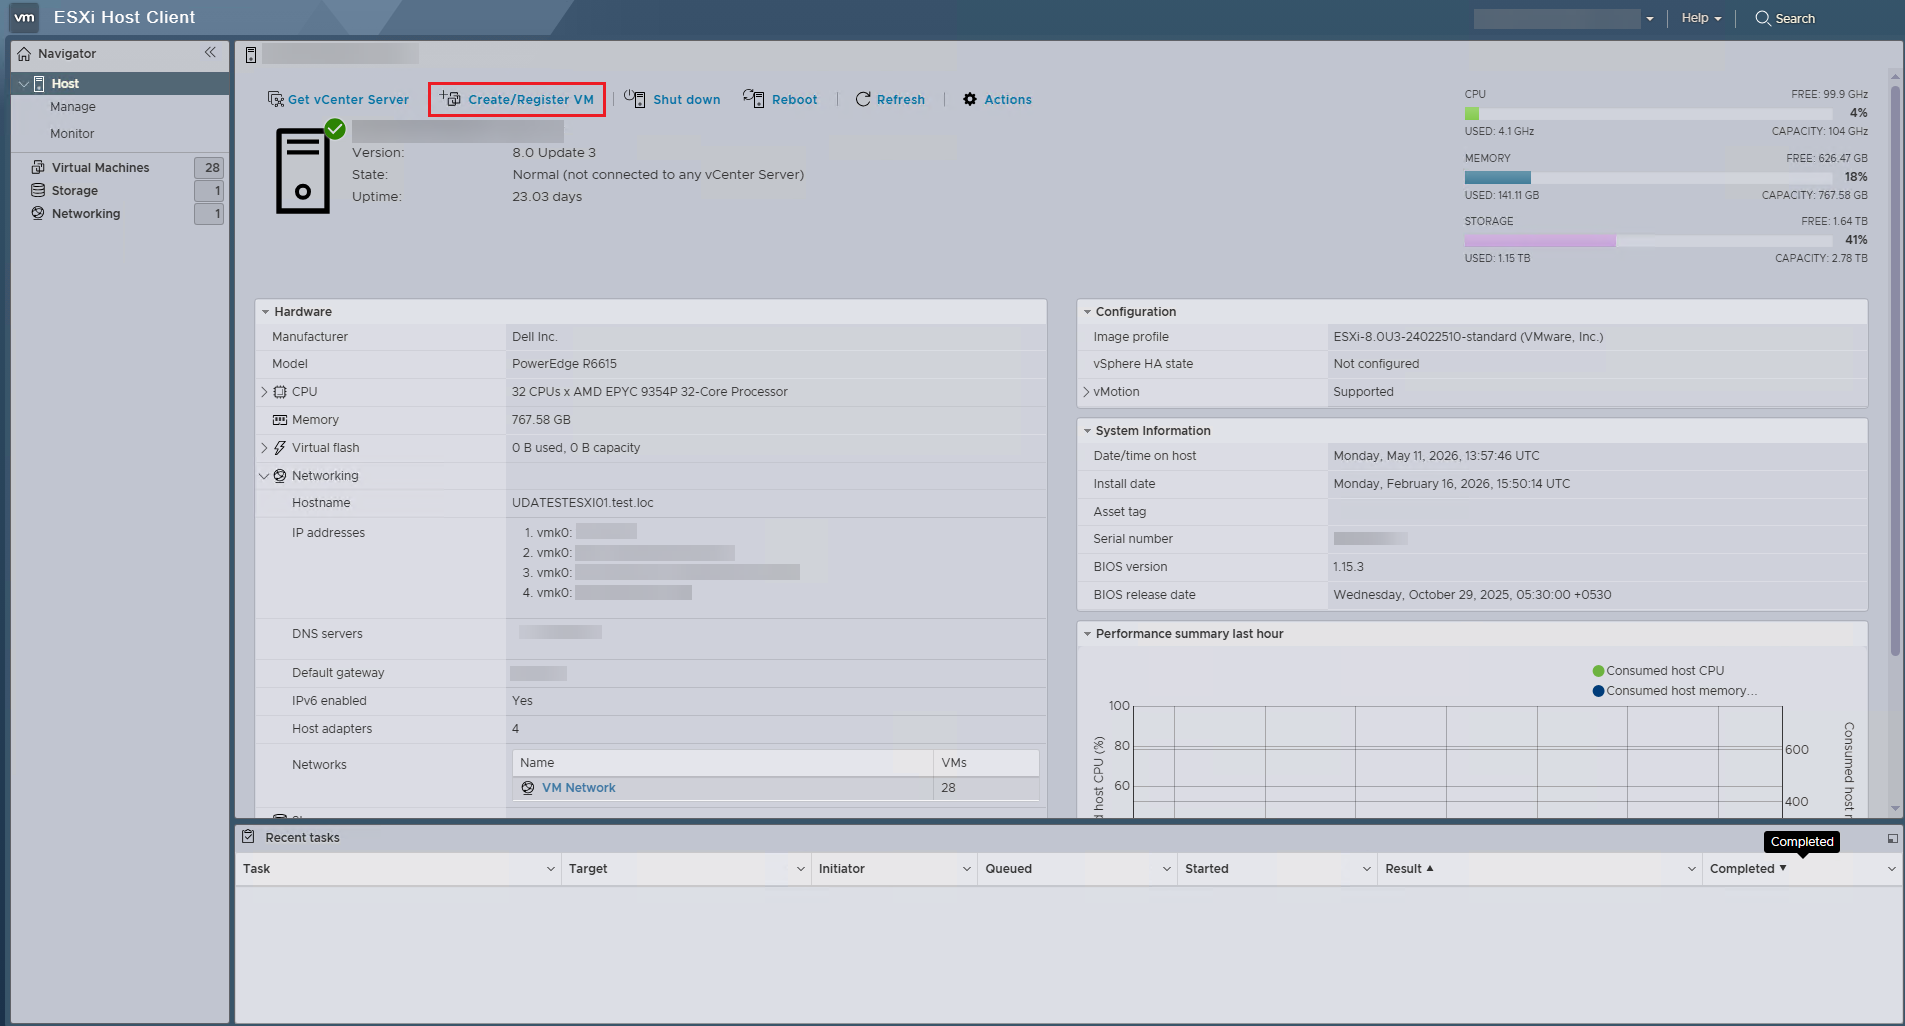This screenshot has width=1905, height=1026.
Task: Click the main page vertical scrollbar
Action: pos(1895,370)
